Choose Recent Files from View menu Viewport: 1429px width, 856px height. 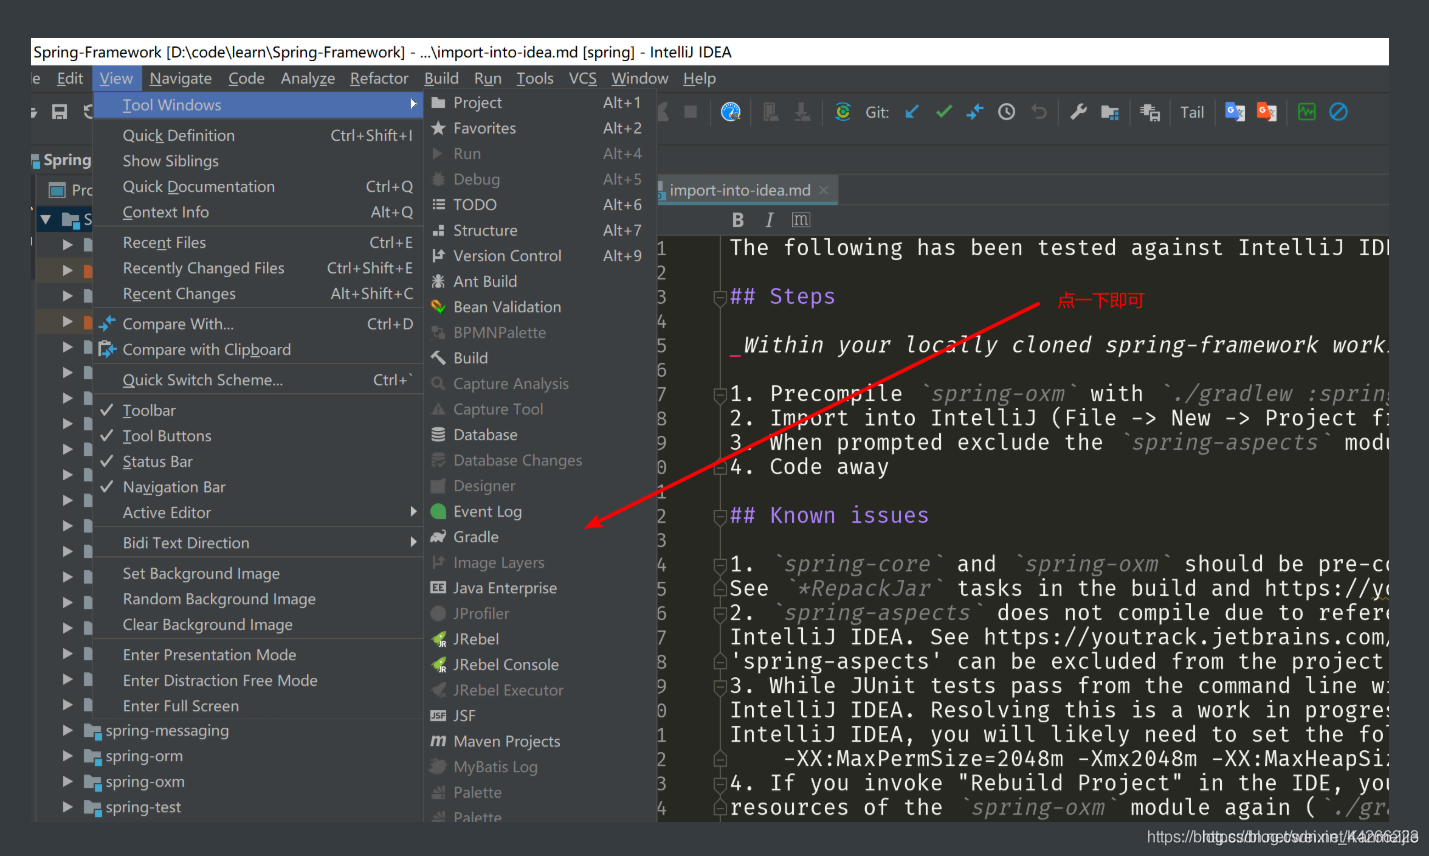tap(259, 243)
